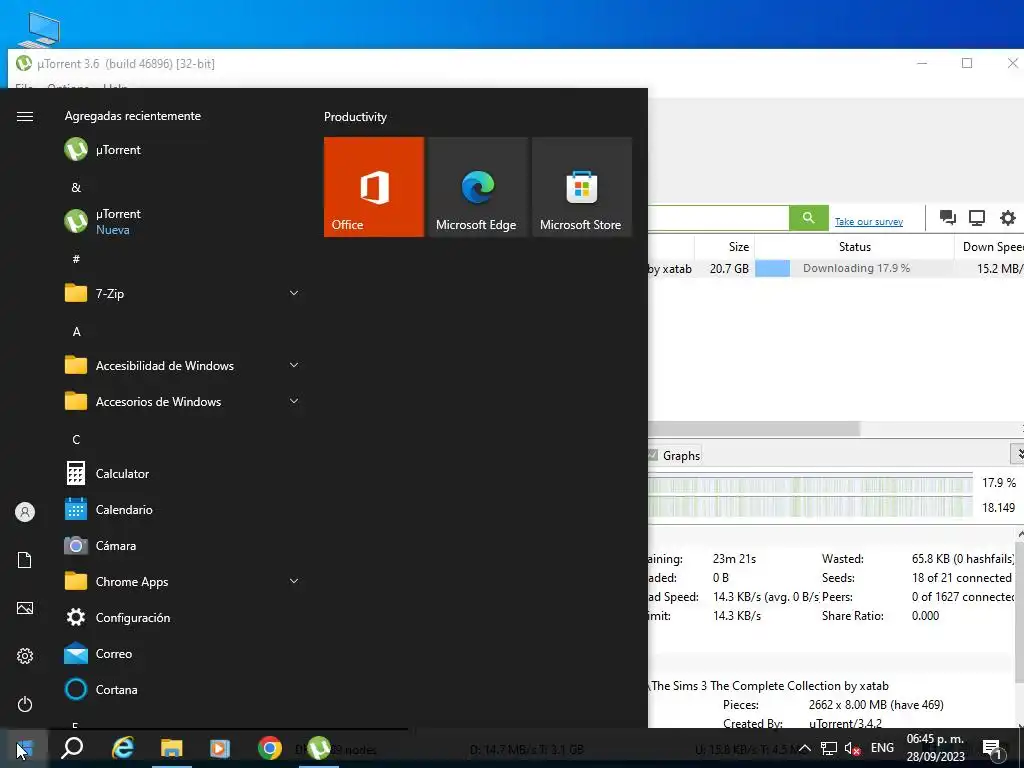Switch to µTorrent via its taskbar icon
The width and height of the screenshot is (1024, 768).
[319, 748]
